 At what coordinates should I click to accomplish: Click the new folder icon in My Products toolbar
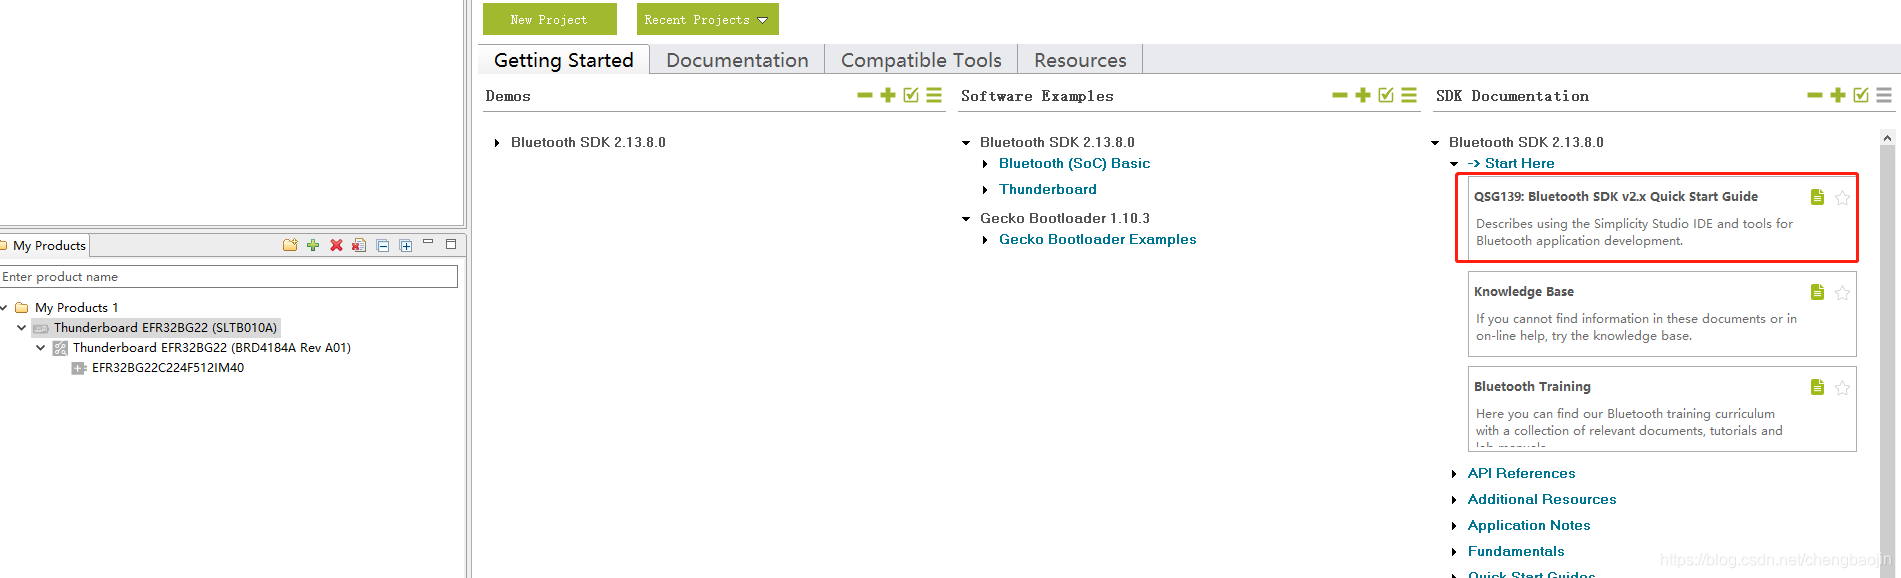(290, 245)
